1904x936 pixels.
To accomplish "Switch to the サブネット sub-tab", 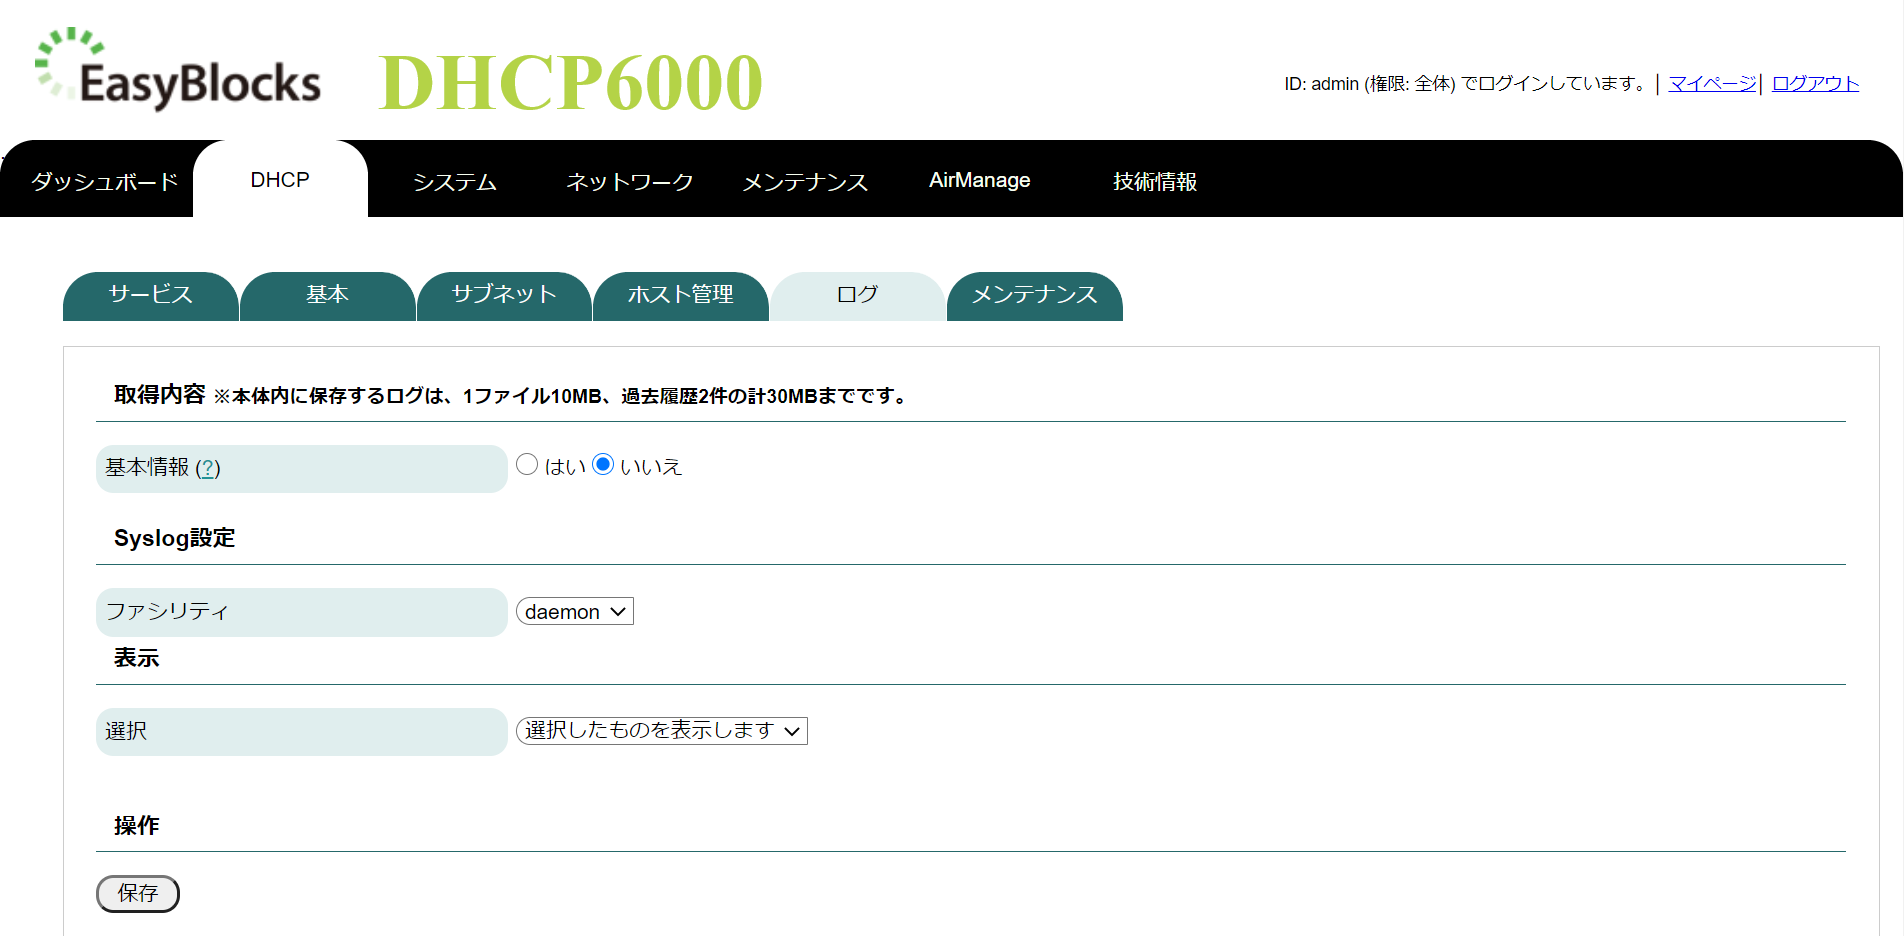I will click(504, 295).
